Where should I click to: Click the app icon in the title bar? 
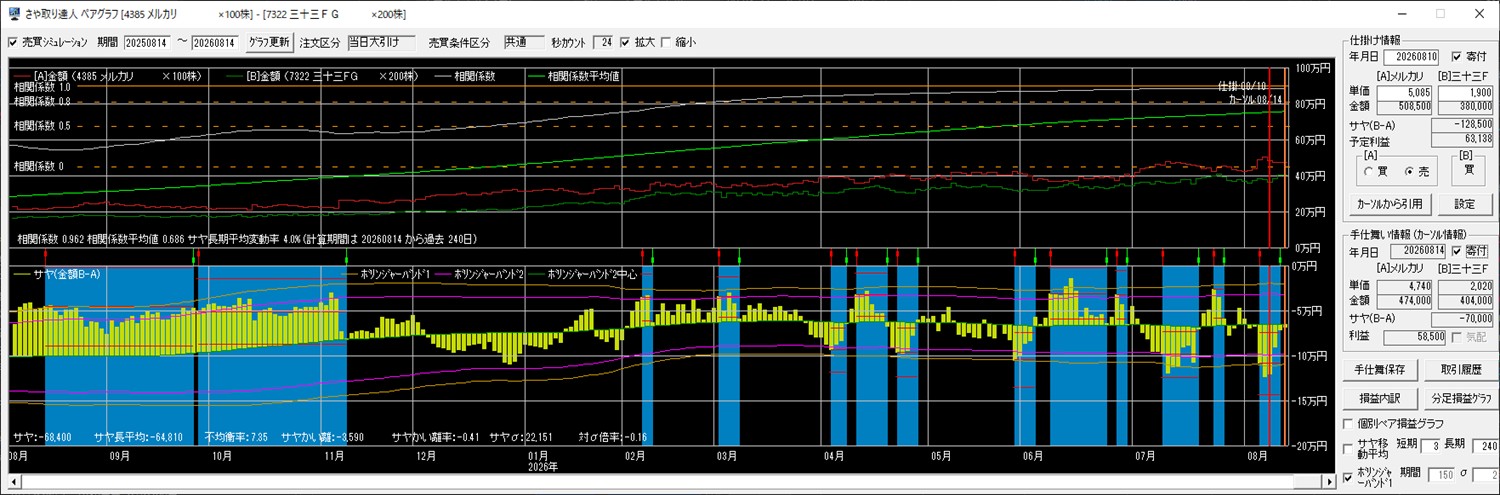12,14
